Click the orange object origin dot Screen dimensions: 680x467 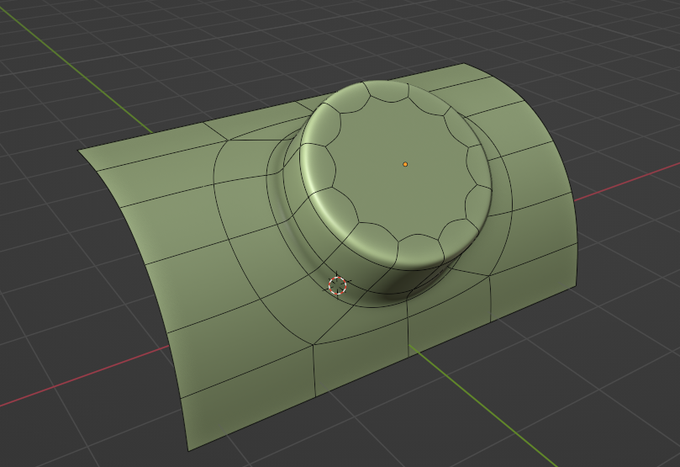[405, 164]
